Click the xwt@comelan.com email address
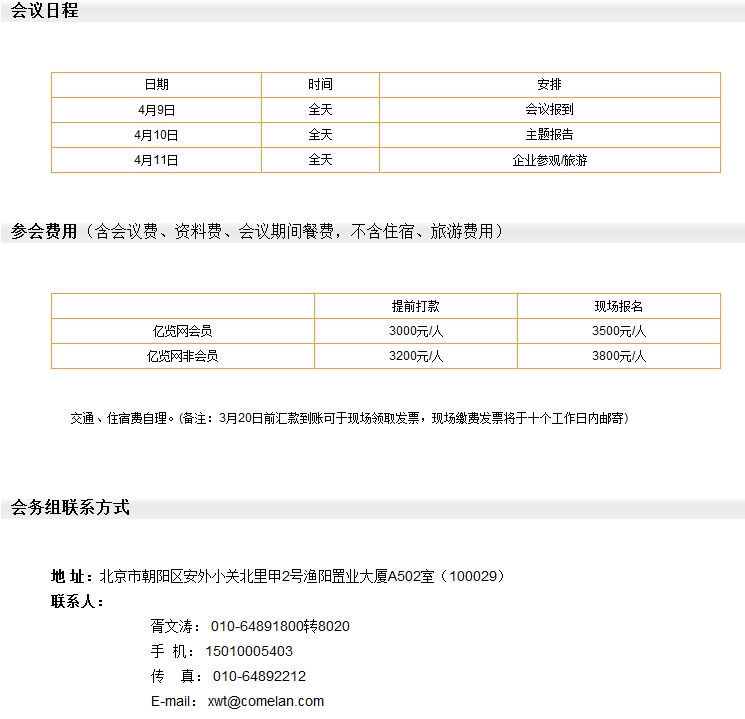The height and width of the screenshot is (719, 745). tap(265, 701)
